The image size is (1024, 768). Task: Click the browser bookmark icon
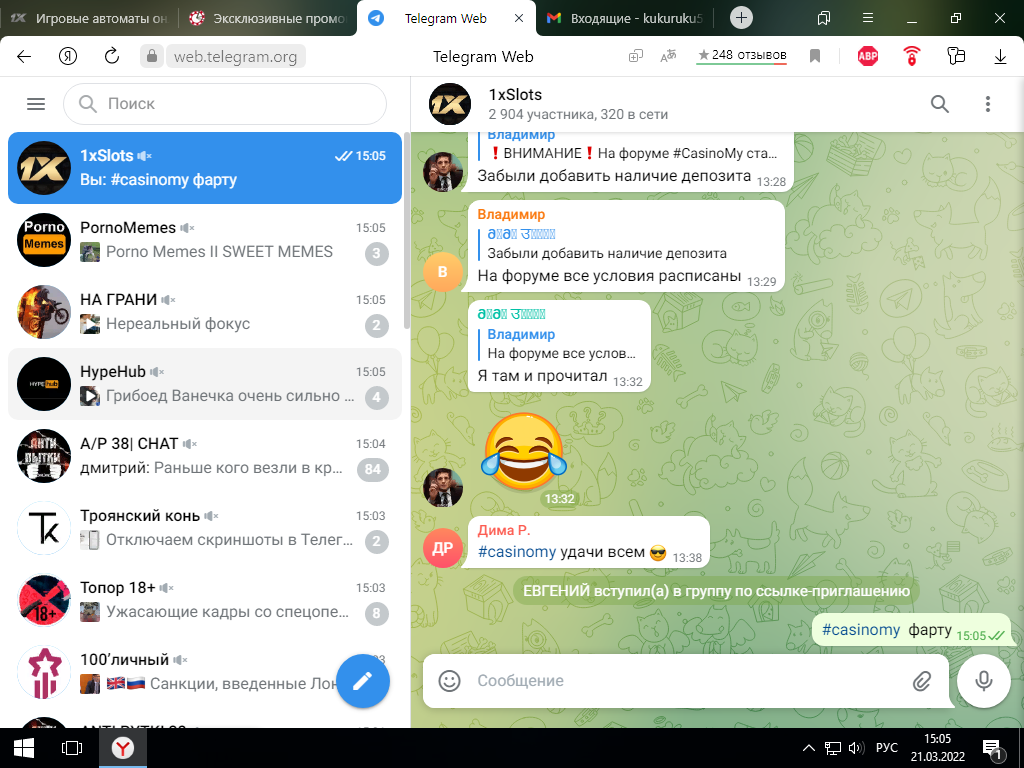[x=815, y=57]
